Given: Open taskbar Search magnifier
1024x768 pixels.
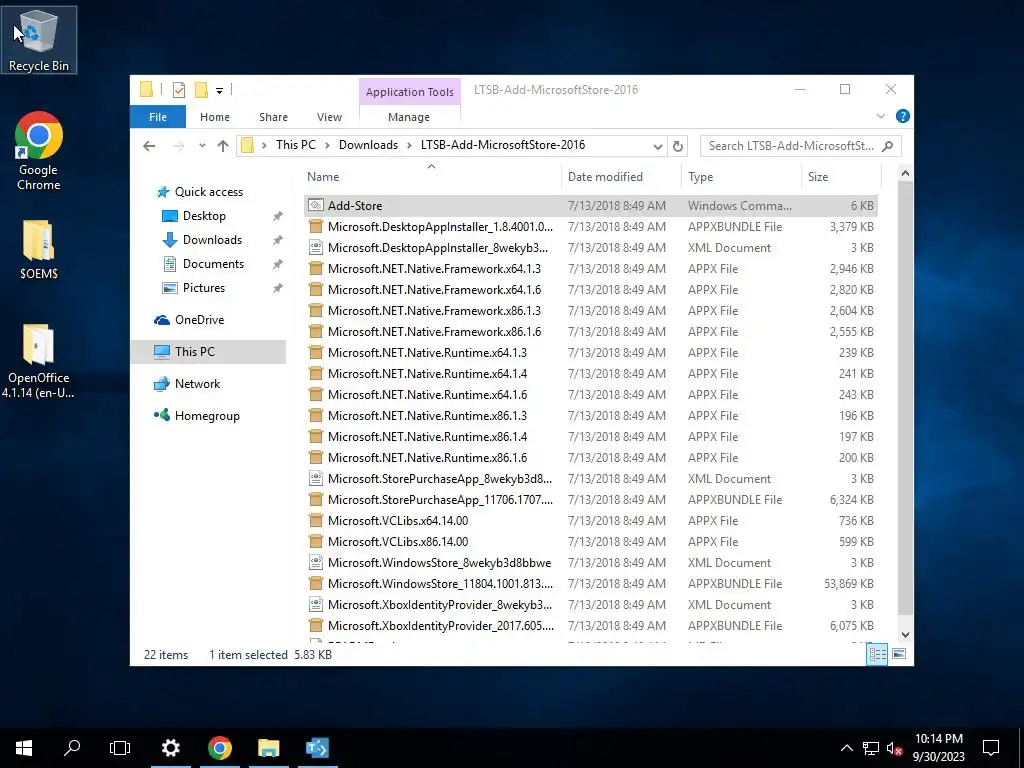Looking at the screenshot, I should click(72, 748).
